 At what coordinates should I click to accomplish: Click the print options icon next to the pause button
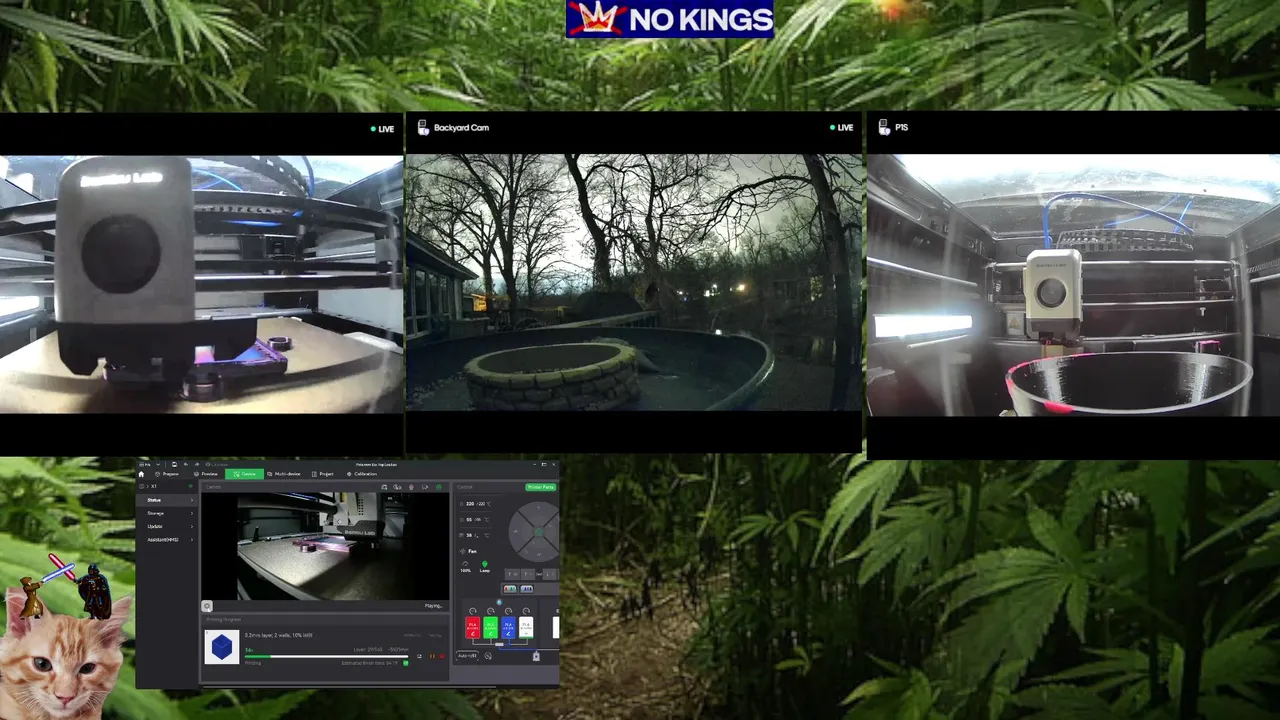click(419, 656)
